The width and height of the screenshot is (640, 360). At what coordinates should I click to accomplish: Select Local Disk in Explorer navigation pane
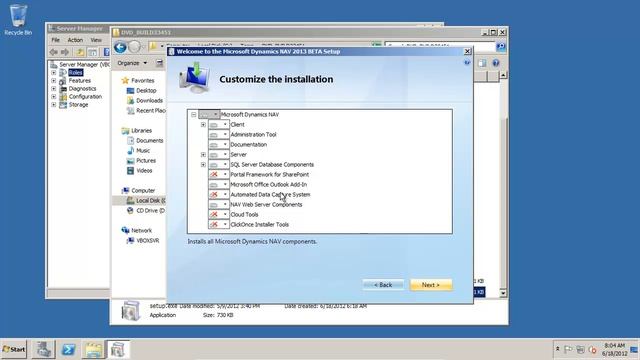[x=146, y=200]
